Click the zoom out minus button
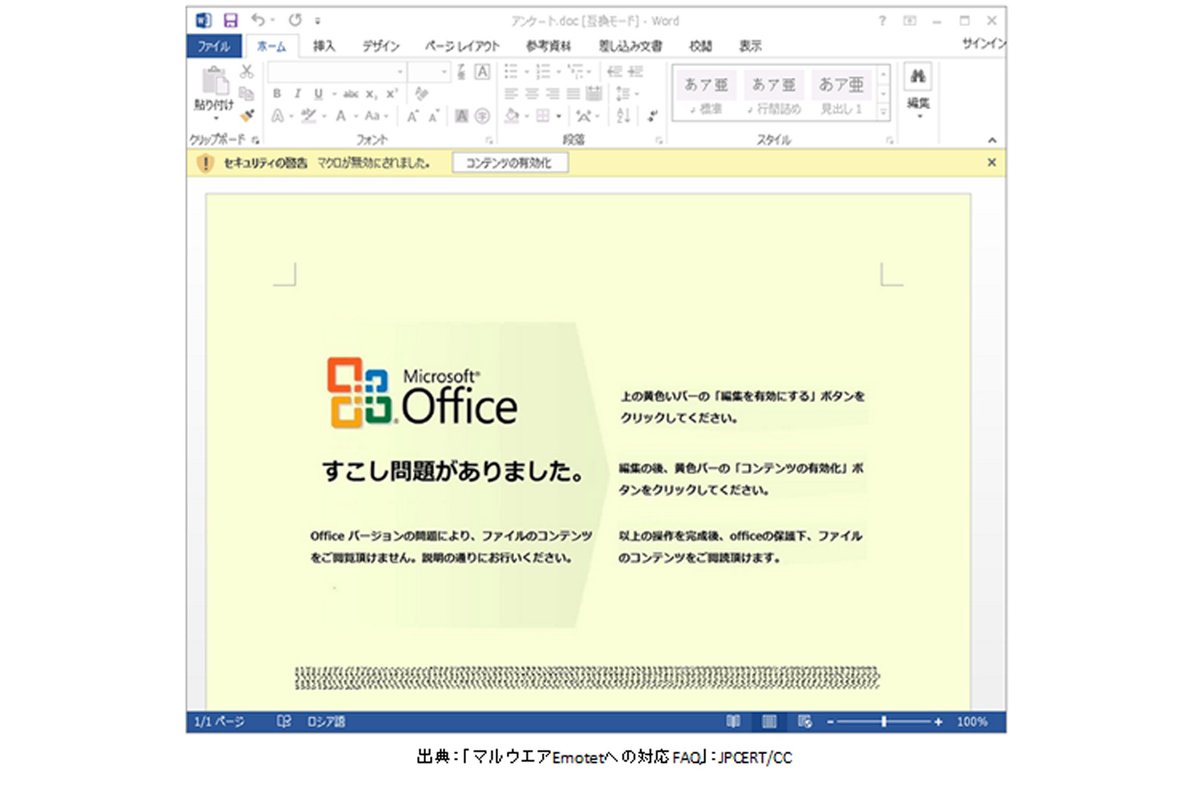Image resolution: width=1200 pixels, height=800 pixels. (x=830, y=721)
